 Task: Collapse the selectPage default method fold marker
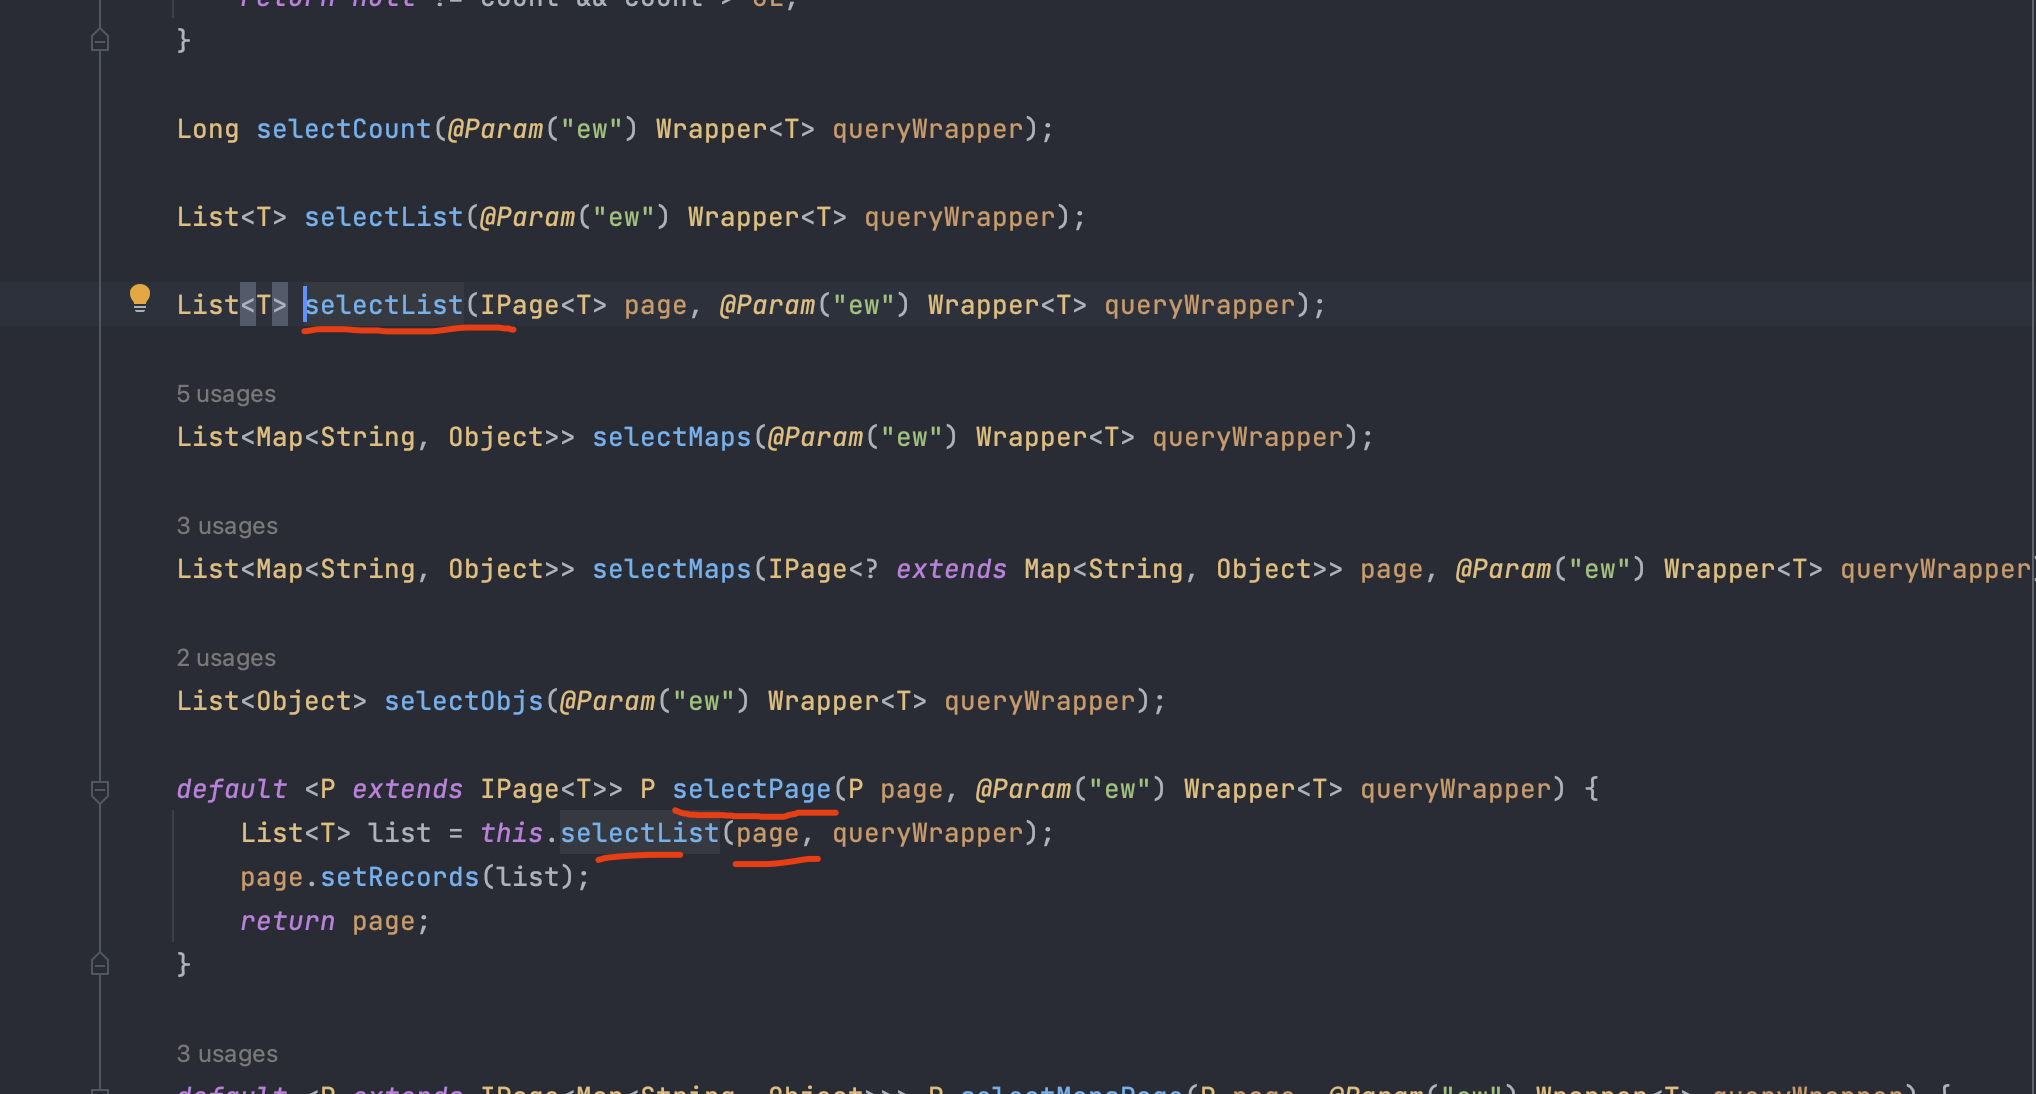[x=100, y=791]
